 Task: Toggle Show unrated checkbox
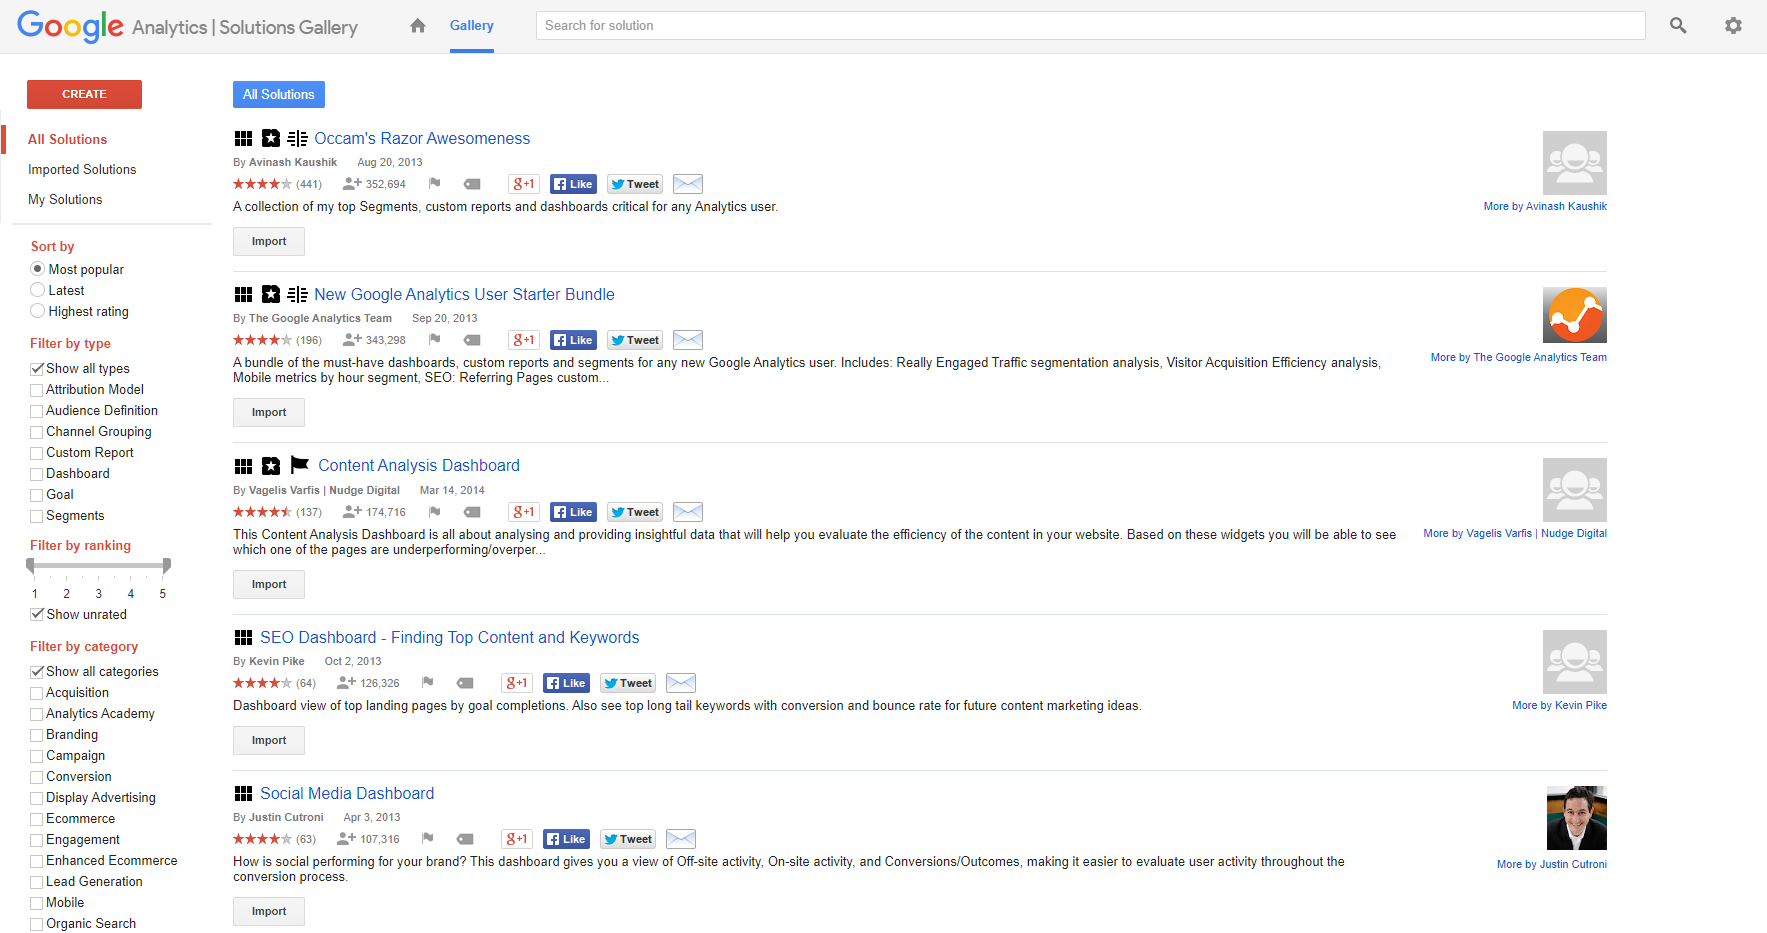click(x=37, y=615)
